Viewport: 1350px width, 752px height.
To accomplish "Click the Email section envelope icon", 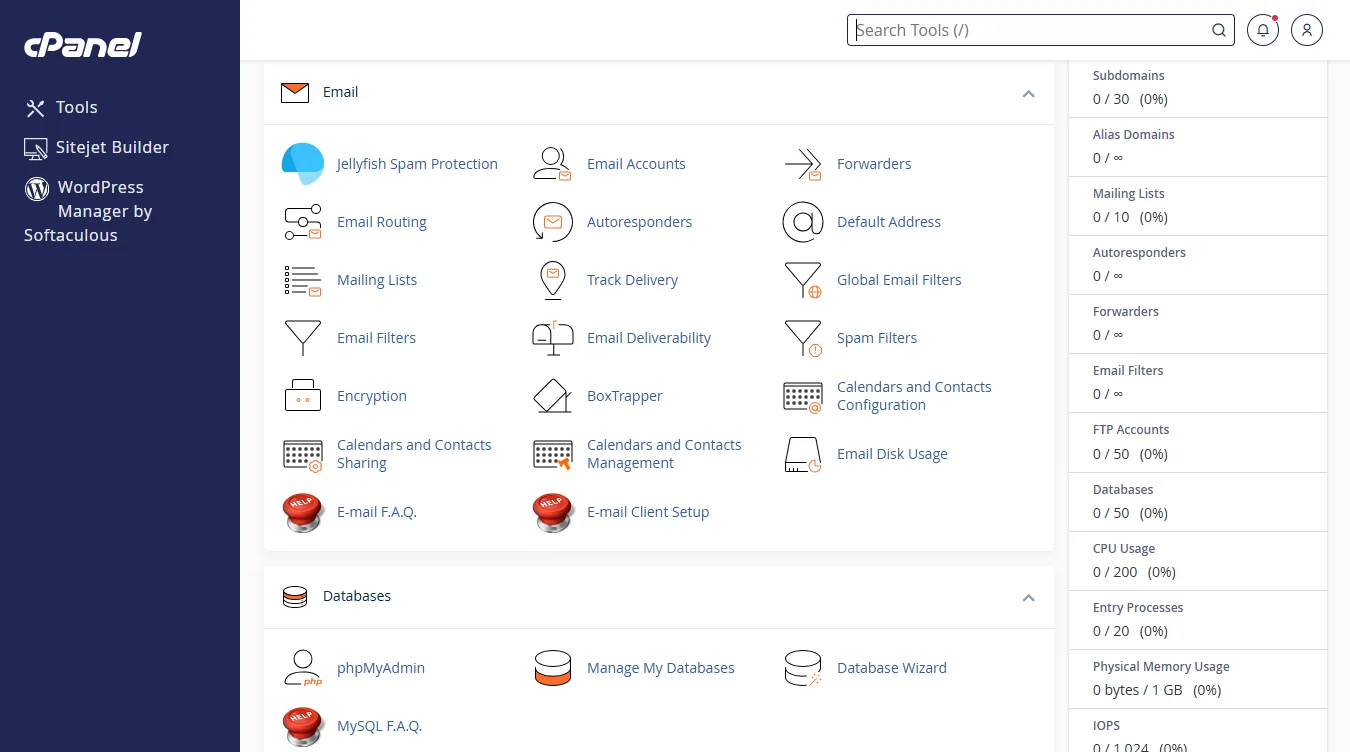I will (x=295, y=92).
